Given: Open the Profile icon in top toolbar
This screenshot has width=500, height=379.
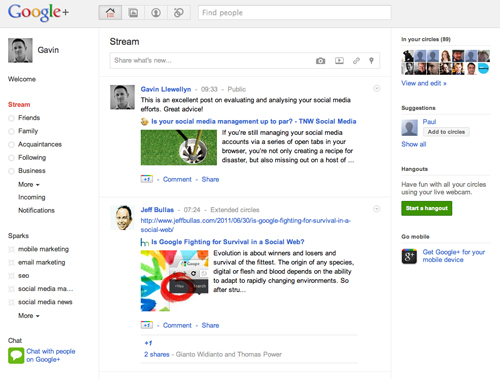Looking at the screenshot, I should click(156, 13).
